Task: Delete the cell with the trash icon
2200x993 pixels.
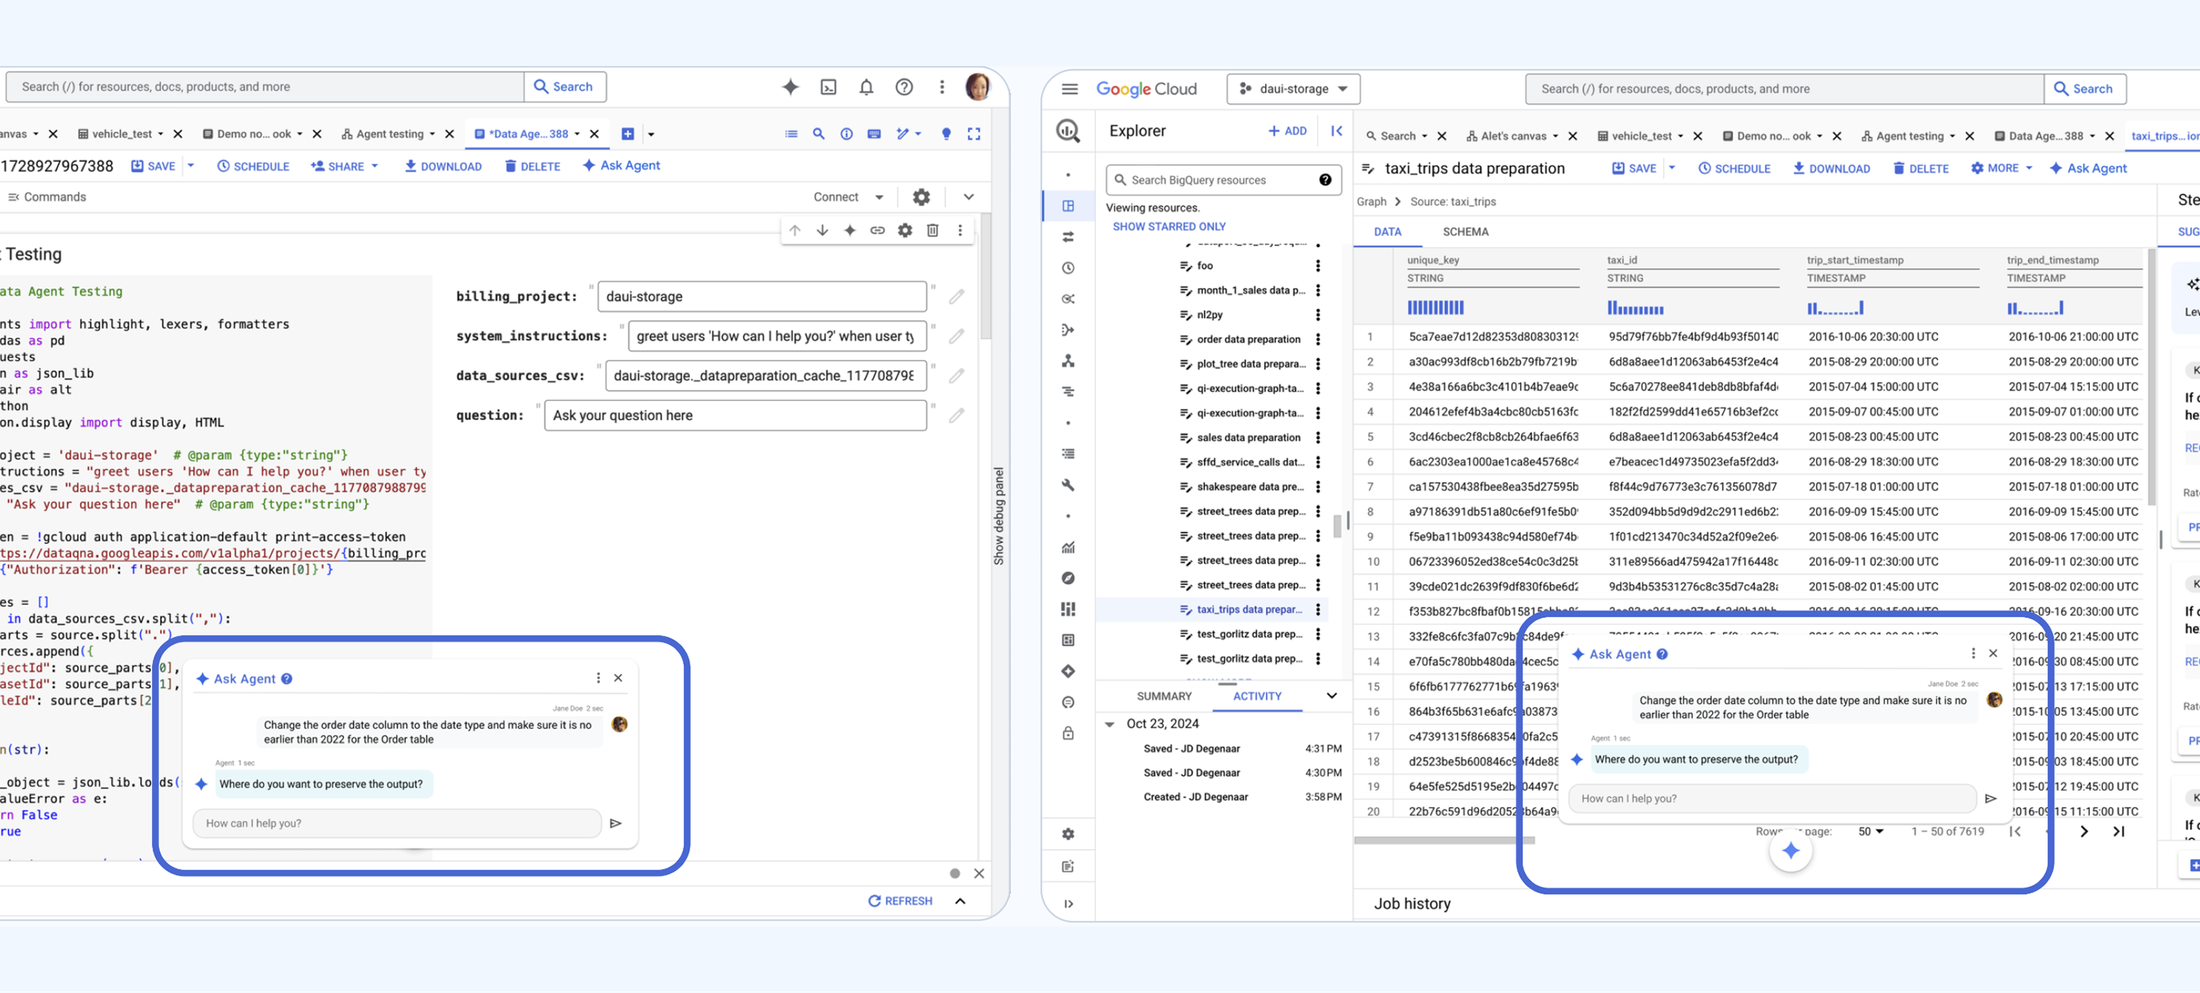Action: click(x=932, y=230)
